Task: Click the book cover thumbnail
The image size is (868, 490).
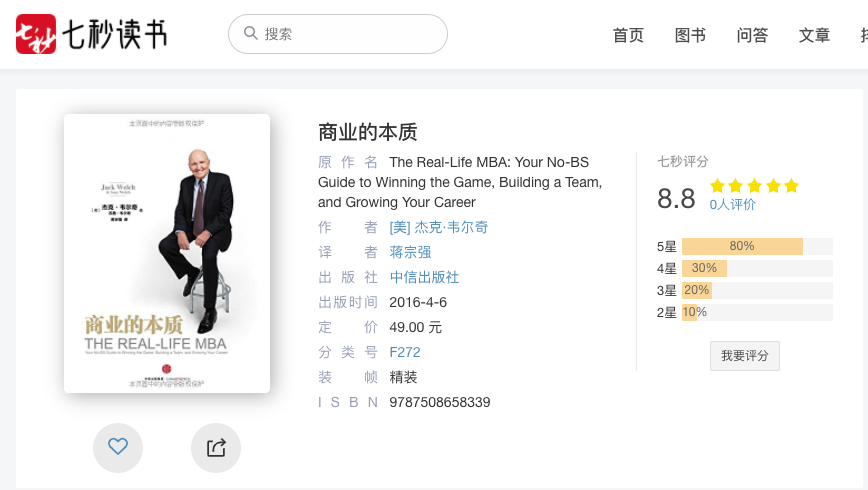Action: 167,254
